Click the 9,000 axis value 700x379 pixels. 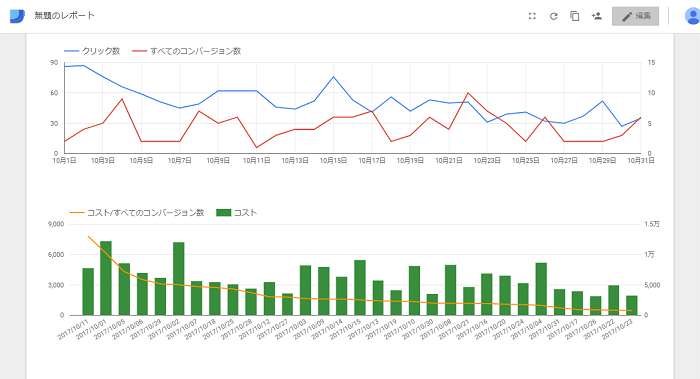click(x=56, y=224)
